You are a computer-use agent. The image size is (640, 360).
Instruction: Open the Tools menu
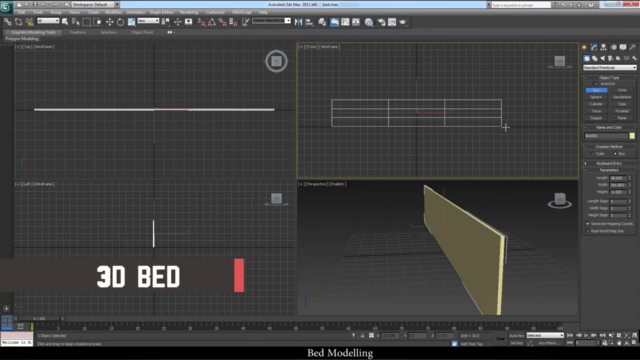[38, 12]
